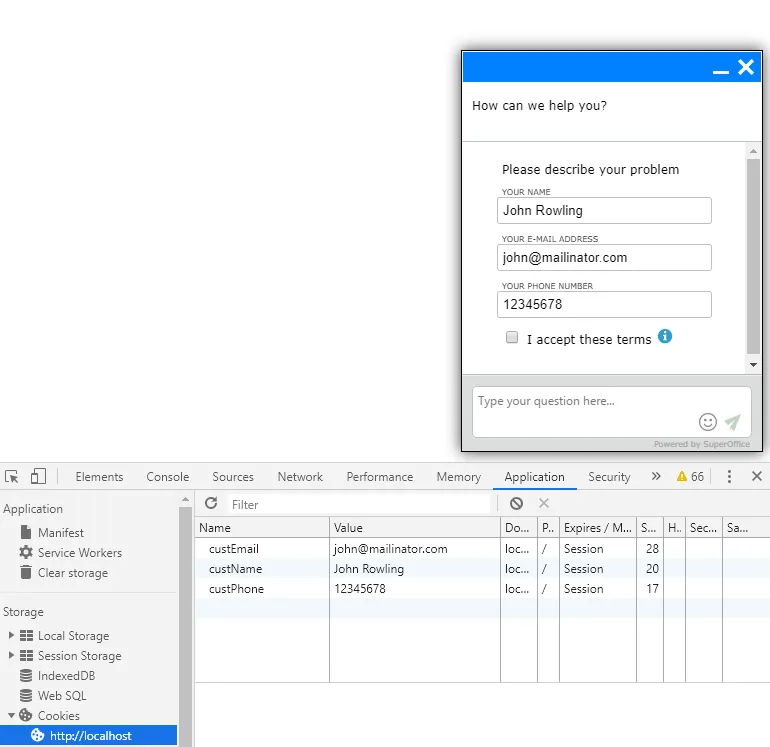Expand the Session Storage tree item
This screenshot has width=770, height=747.
pyautogui.click(x=12, y=656)
